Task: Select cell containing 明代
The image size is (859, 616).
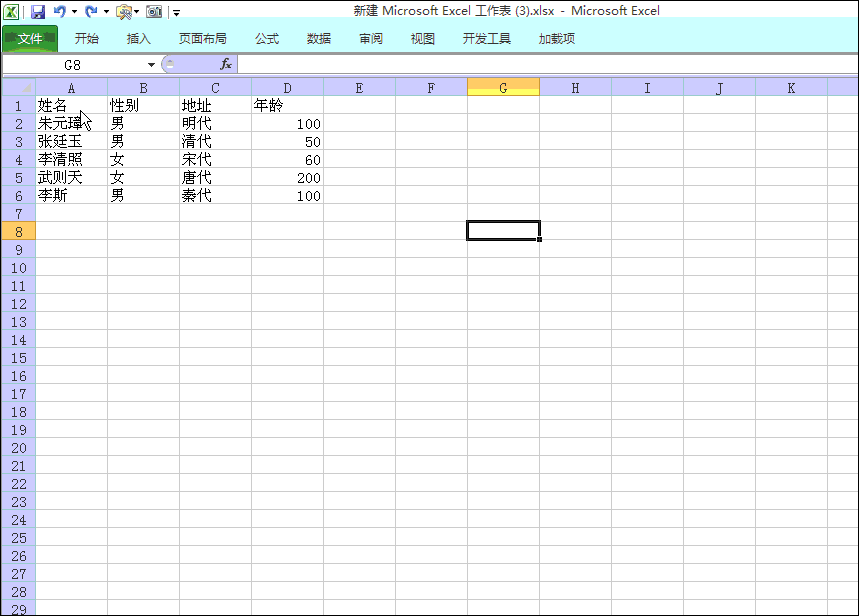Action: (215, 123)
